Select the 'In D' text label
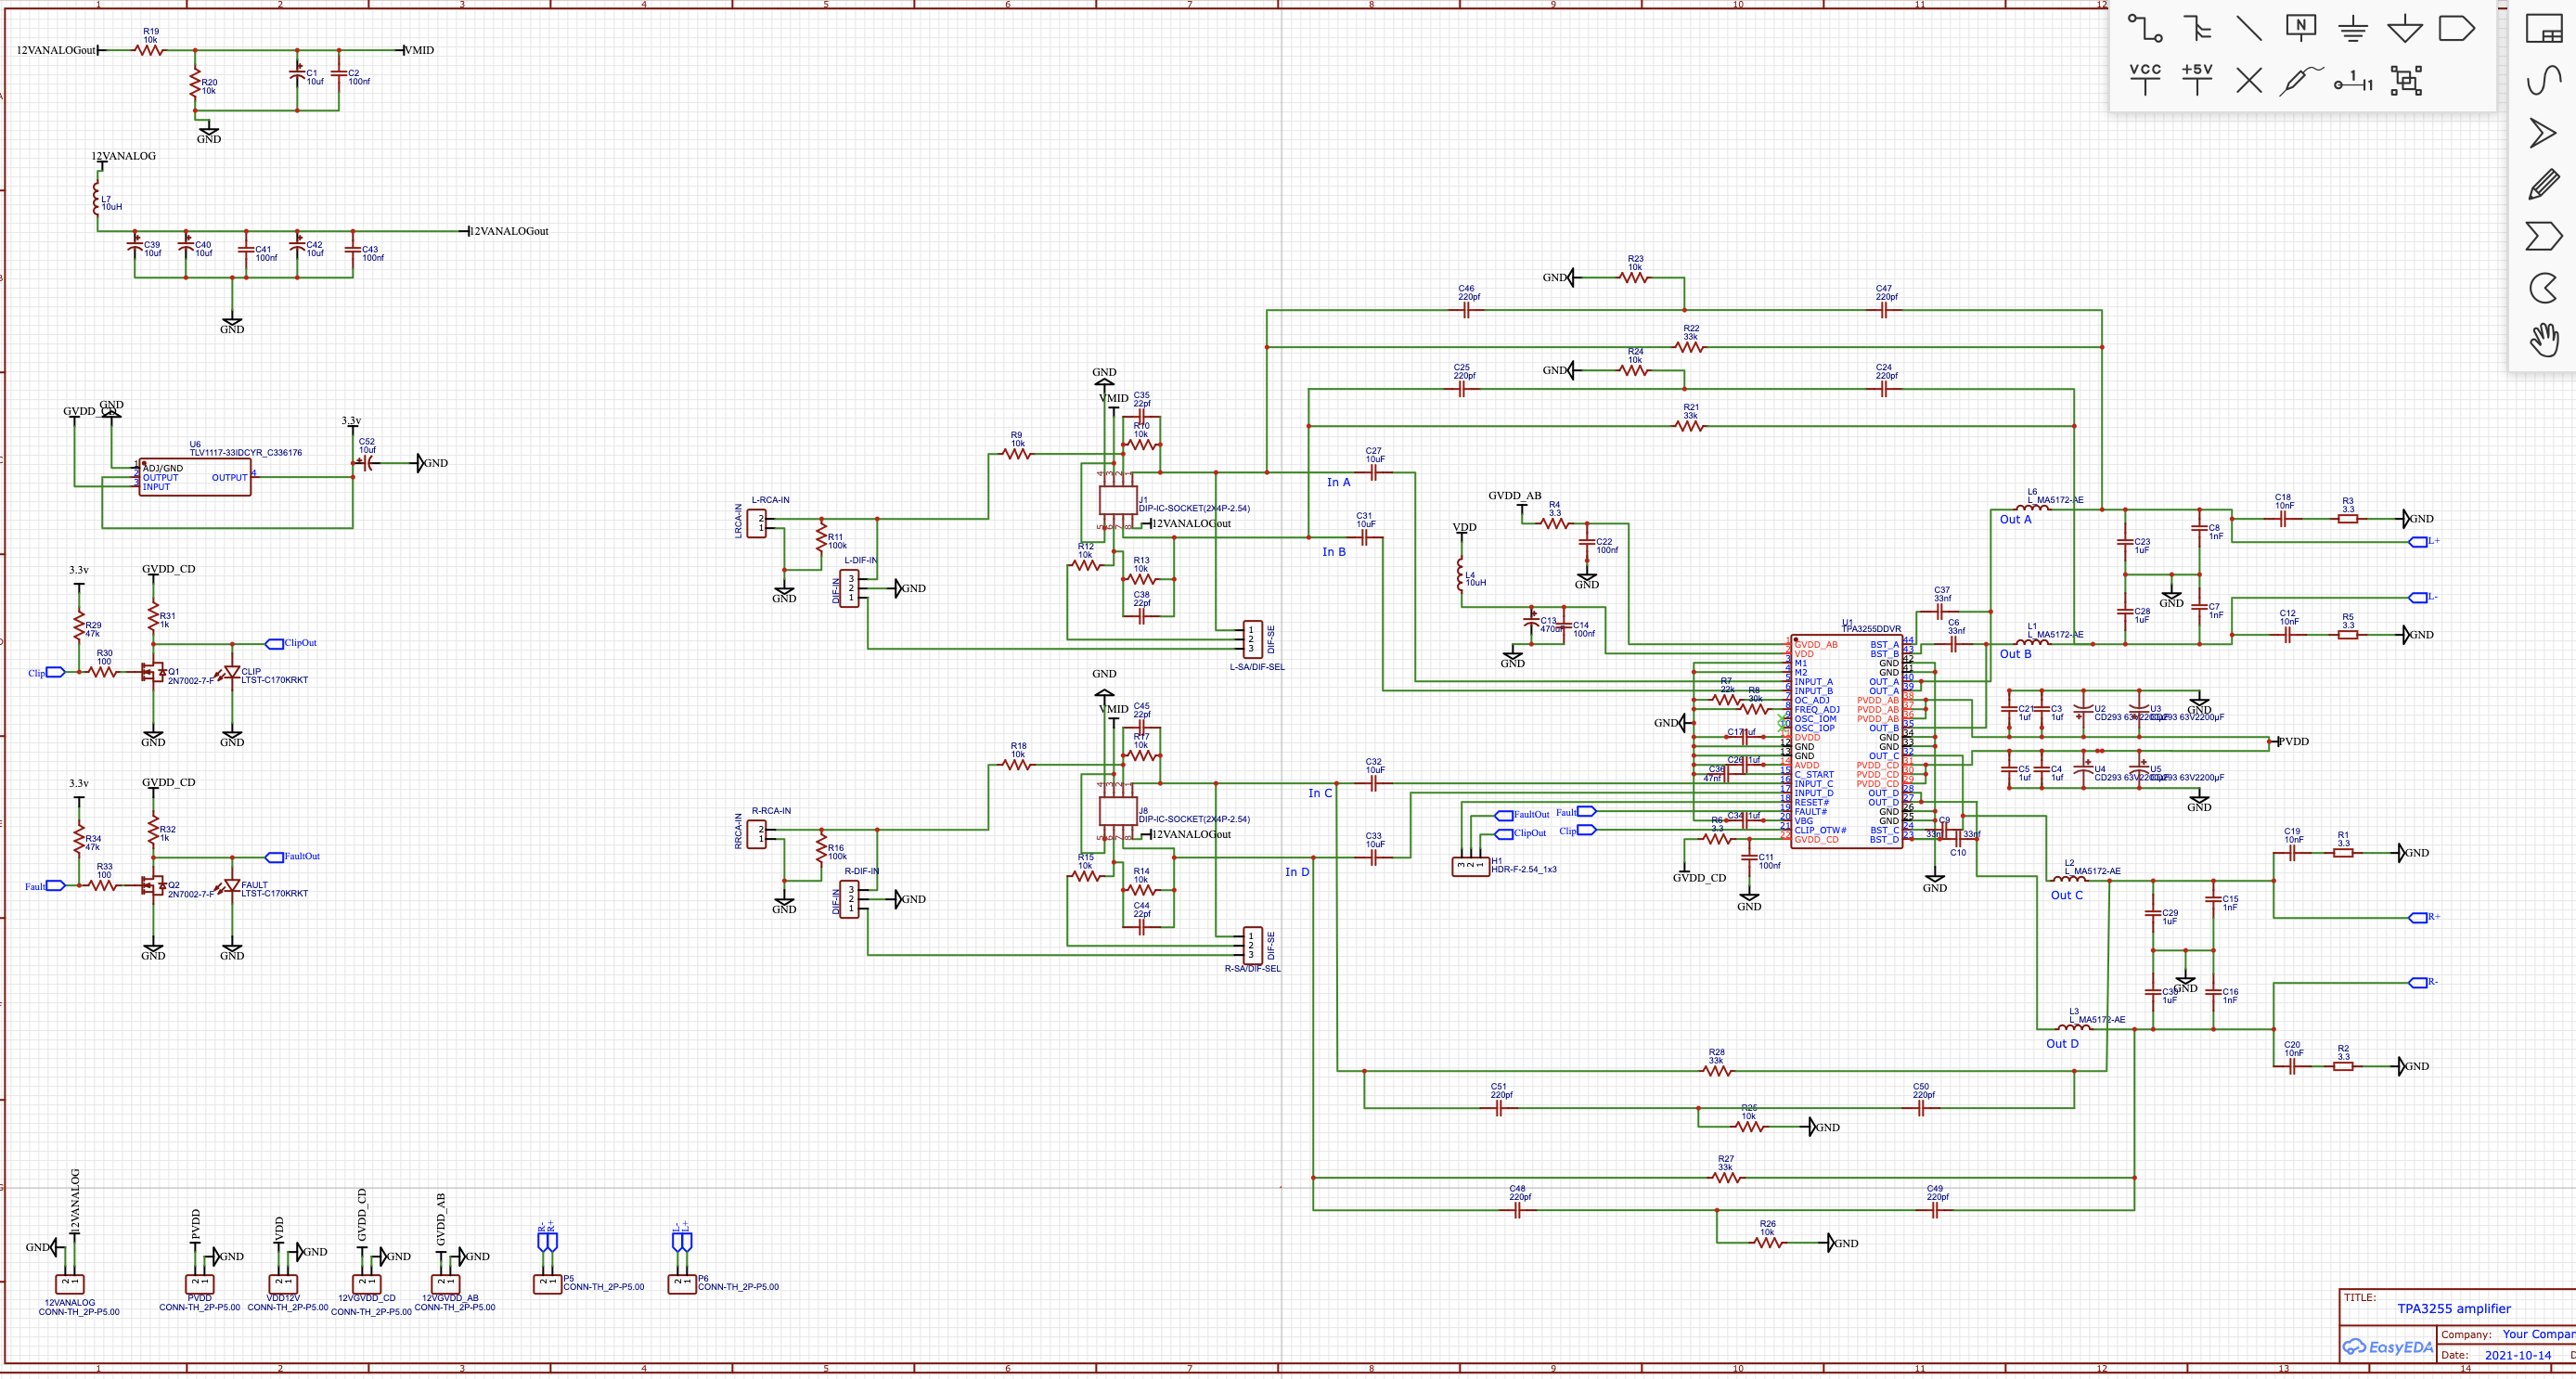 [1297, 872]
